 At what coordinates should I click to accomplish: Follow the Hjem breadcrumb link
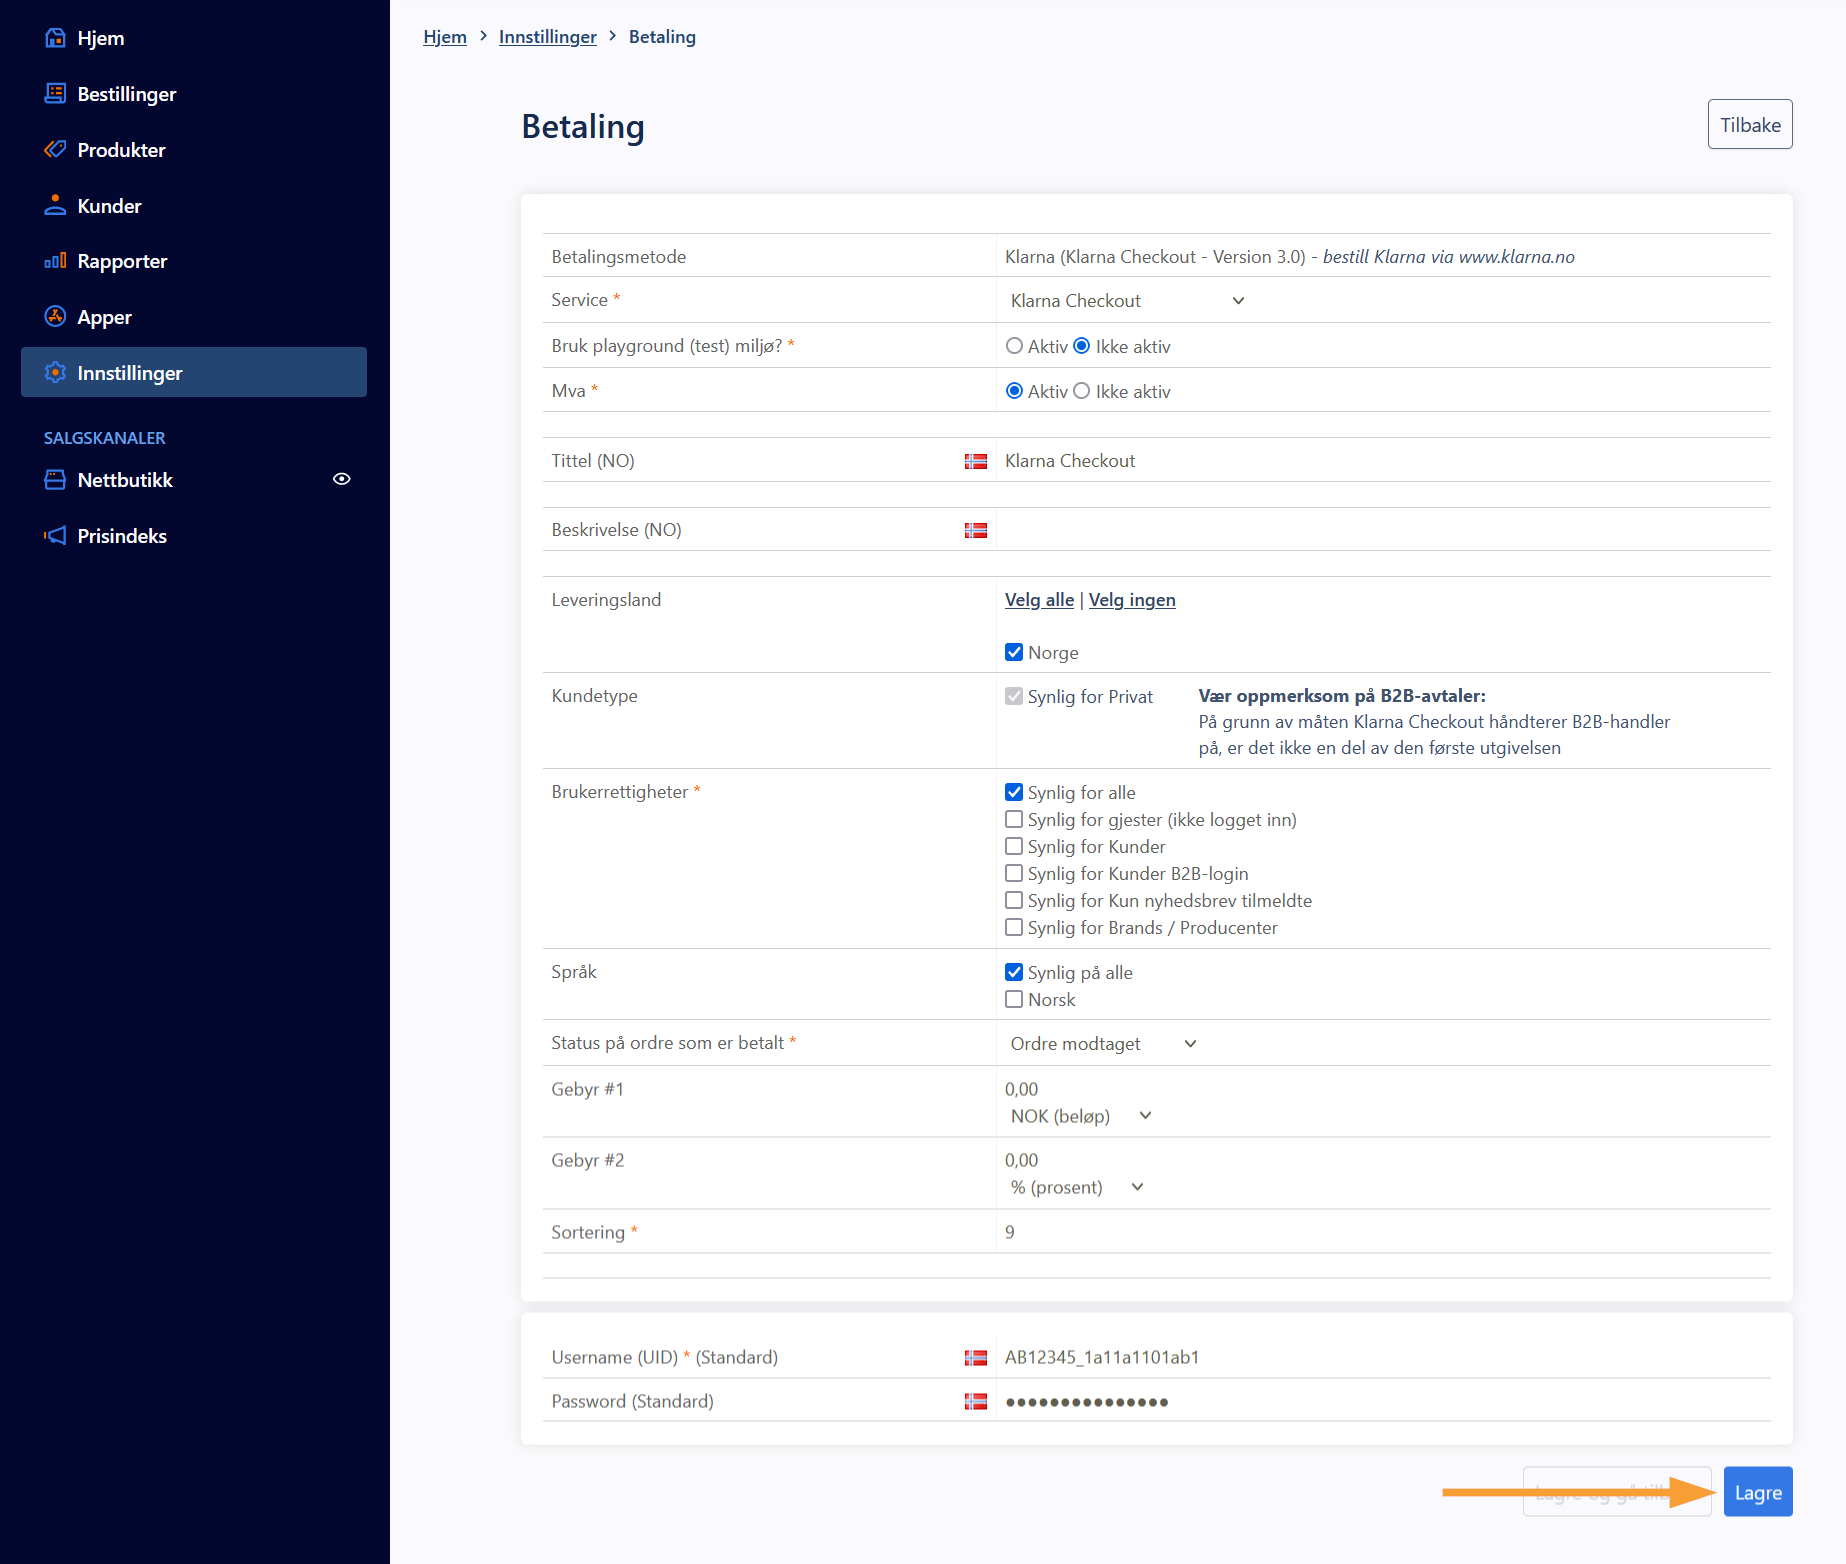(445, 37)
